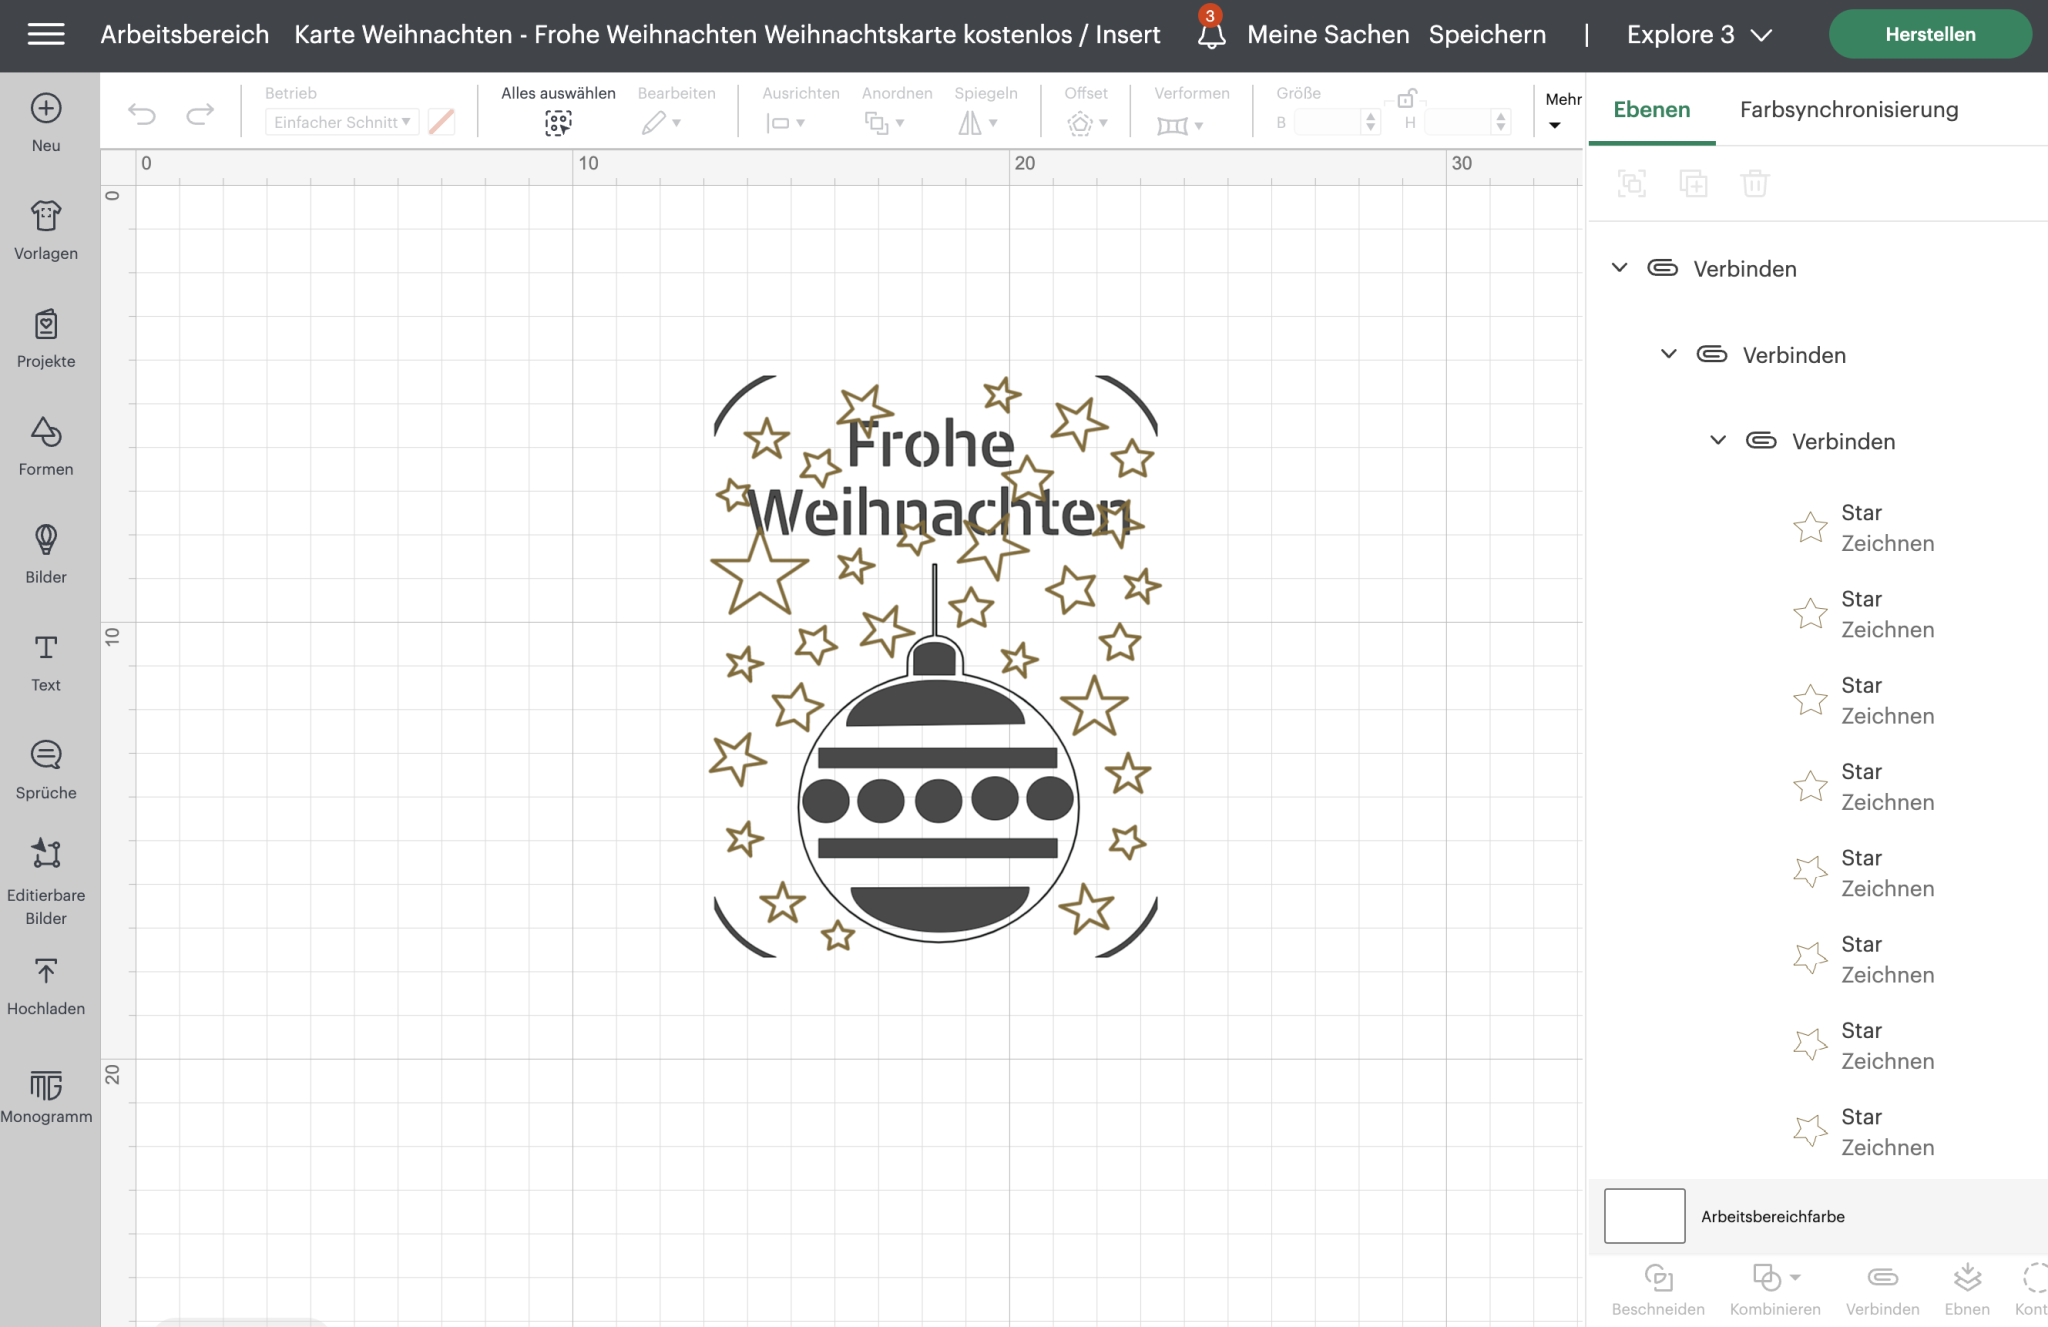
Task: Open the Offset dropdown
Action: [1087, 124]
